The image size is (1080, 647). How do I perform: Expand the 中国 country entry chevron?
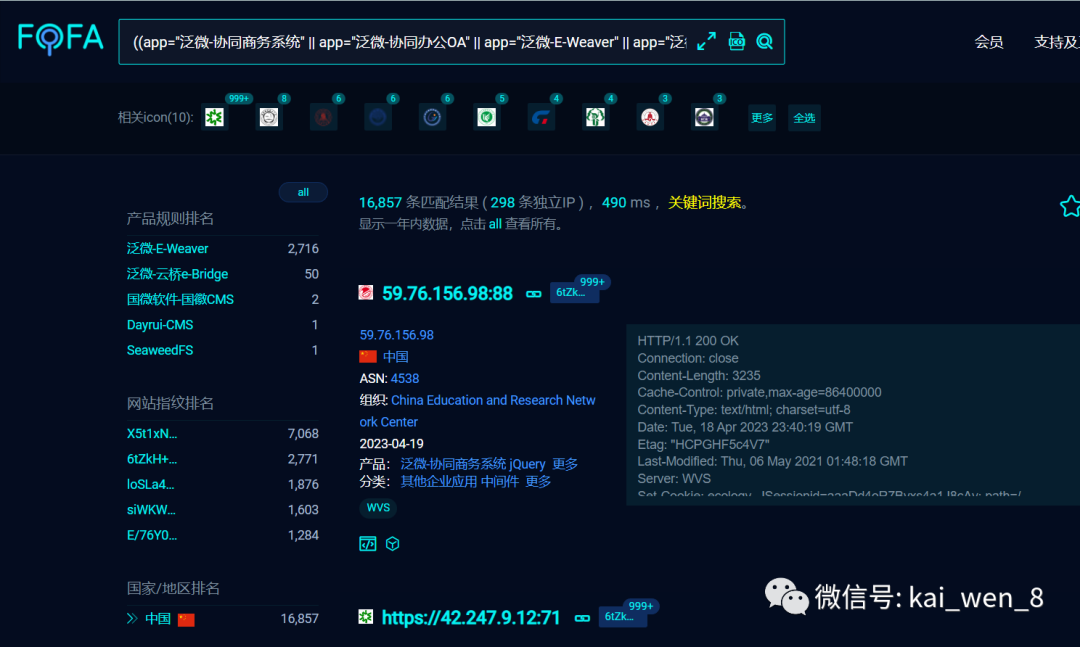(132, 618)
